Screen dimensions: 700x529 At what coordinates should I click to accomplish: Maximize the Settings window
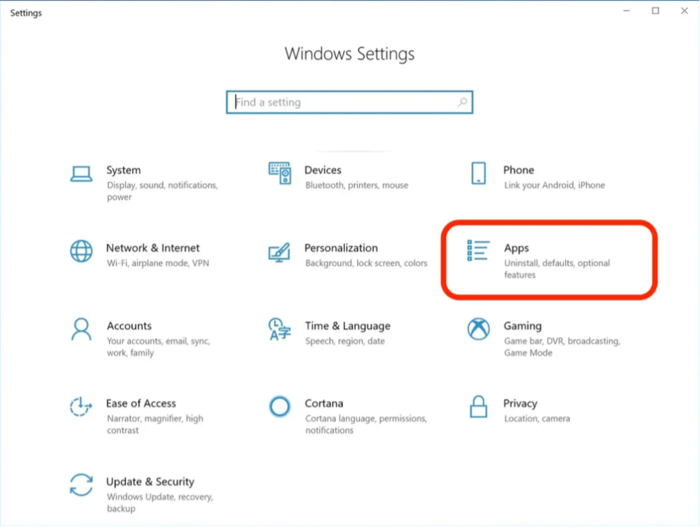pyautogui.click(x=655, y=11)
